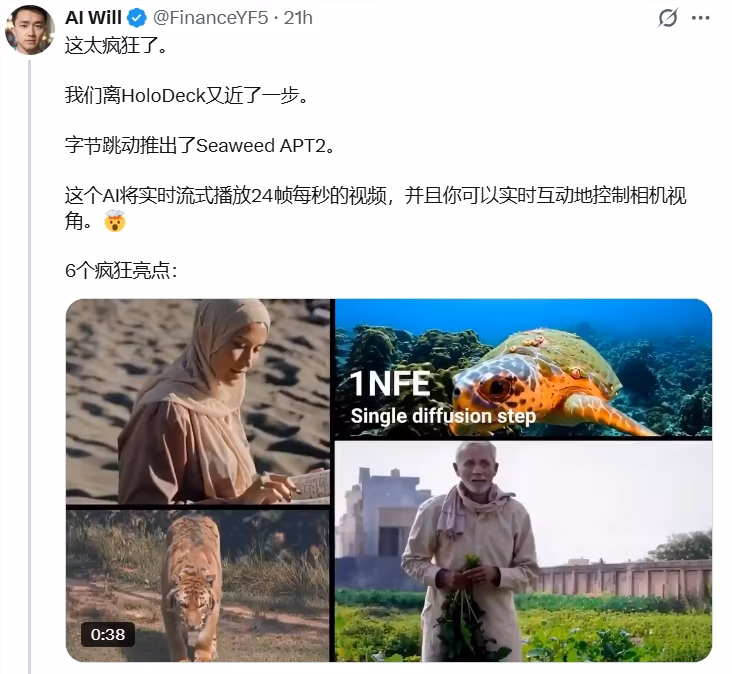
Task: Click the 6个疯狂亮点 text line
Action: (x=121, y=270)
